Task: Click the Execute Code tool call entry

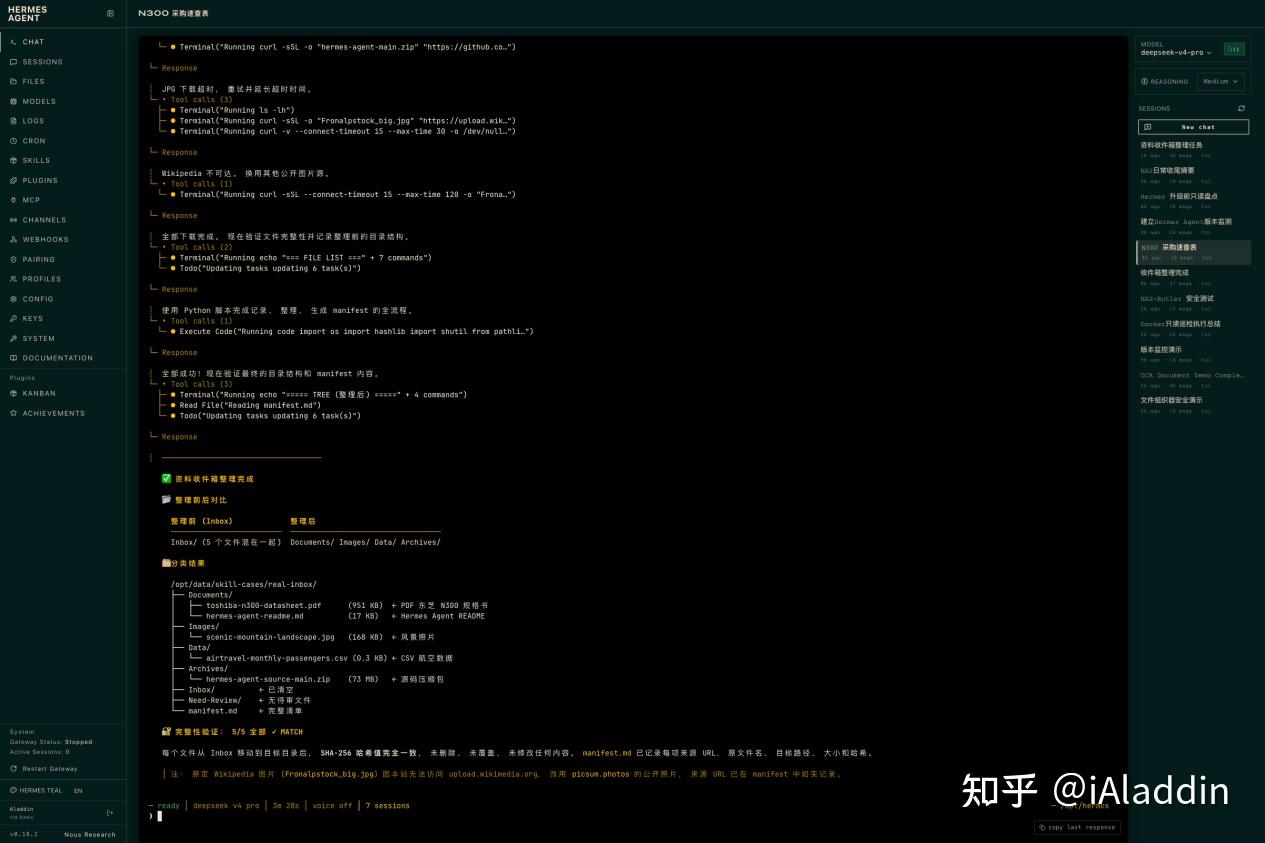Action: [352, 331]
